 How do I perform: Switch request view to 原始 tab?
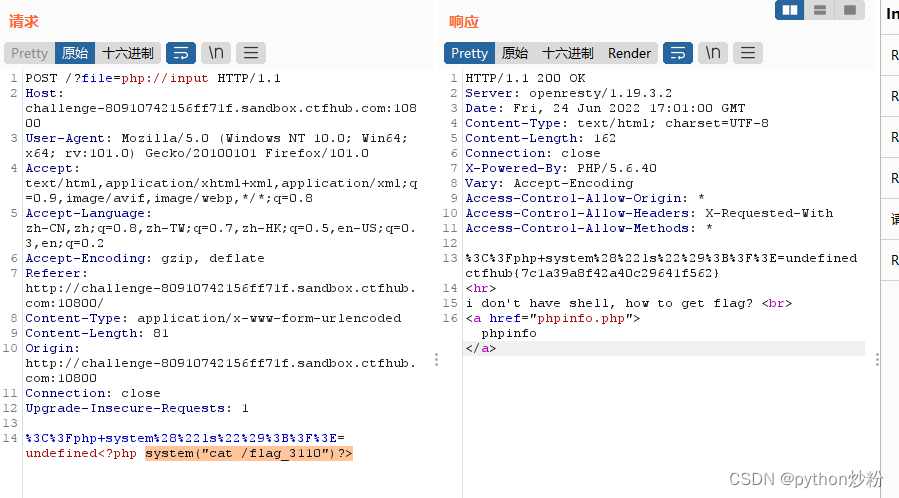point(75,53)
